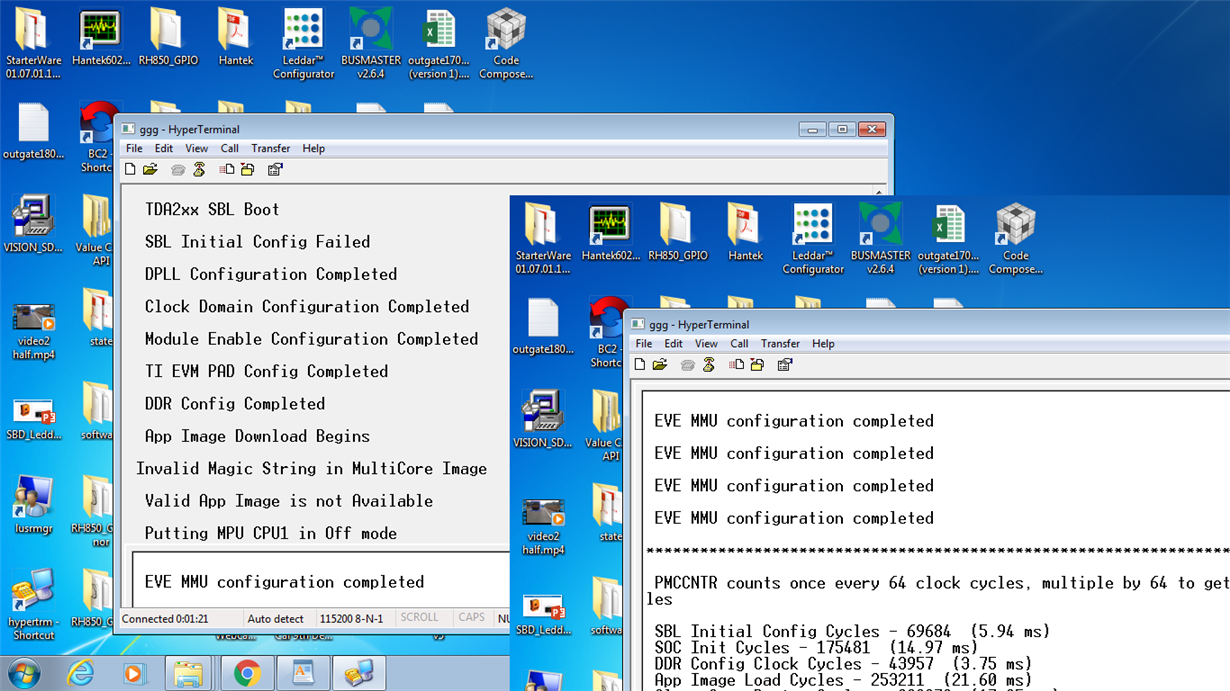Open Help menu in front HyperTerminal window

pos(824,344)
